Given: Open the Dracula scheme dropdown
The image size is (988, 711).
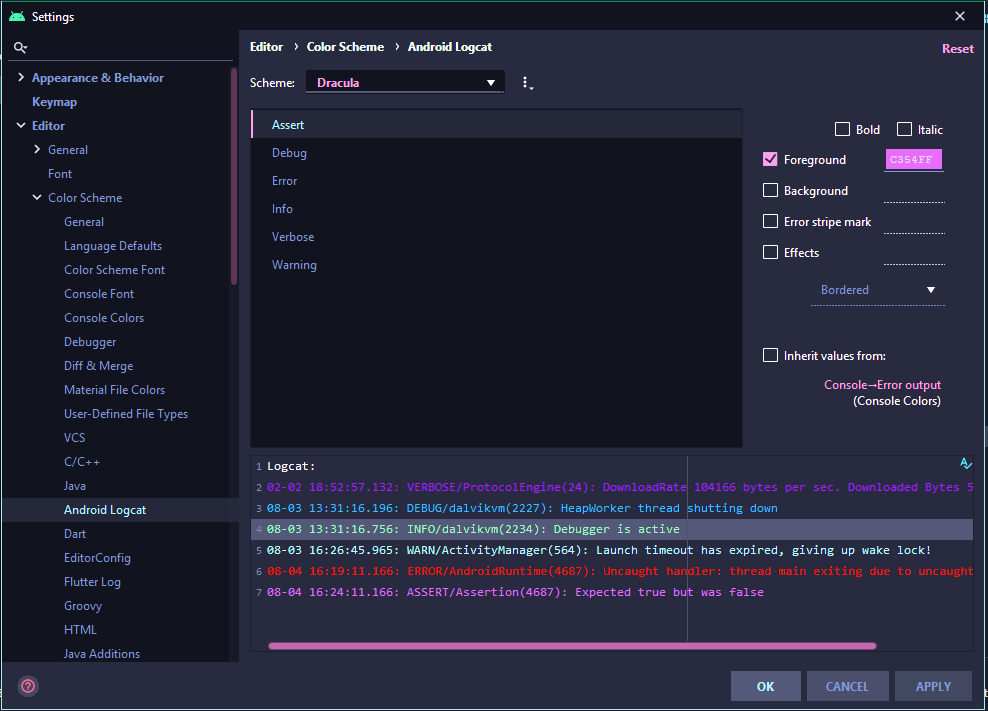Looking at the screenshot, I should (x=405, y=83).
